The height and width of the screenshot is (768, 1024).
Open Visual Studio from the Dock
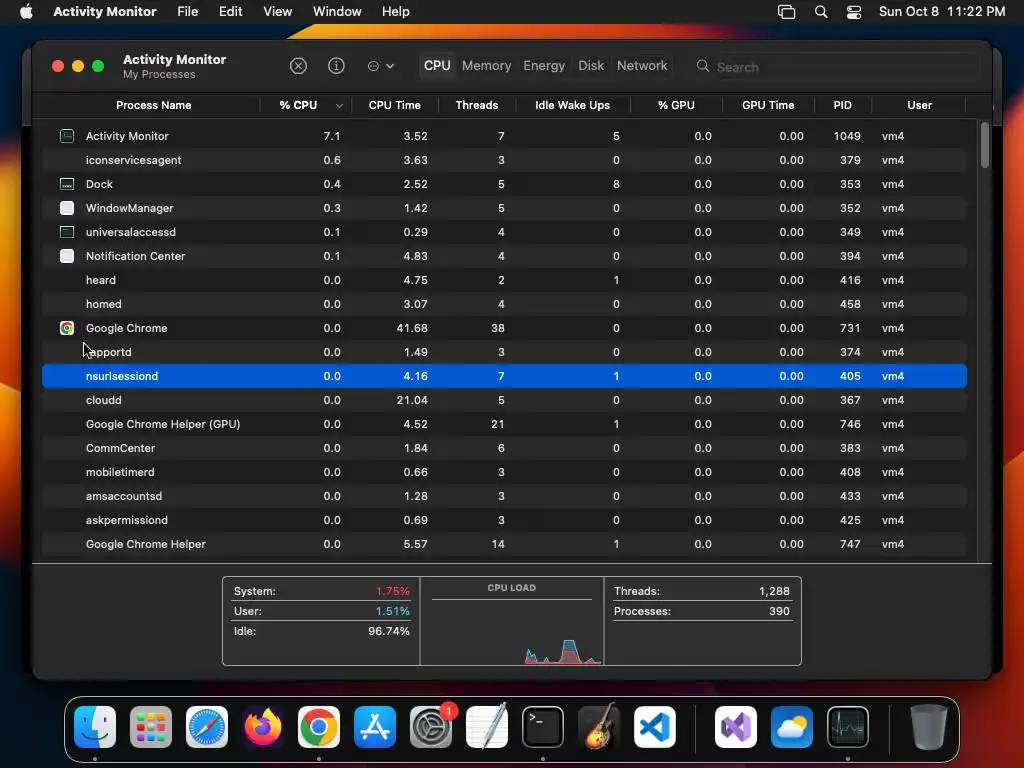point(736,727)
